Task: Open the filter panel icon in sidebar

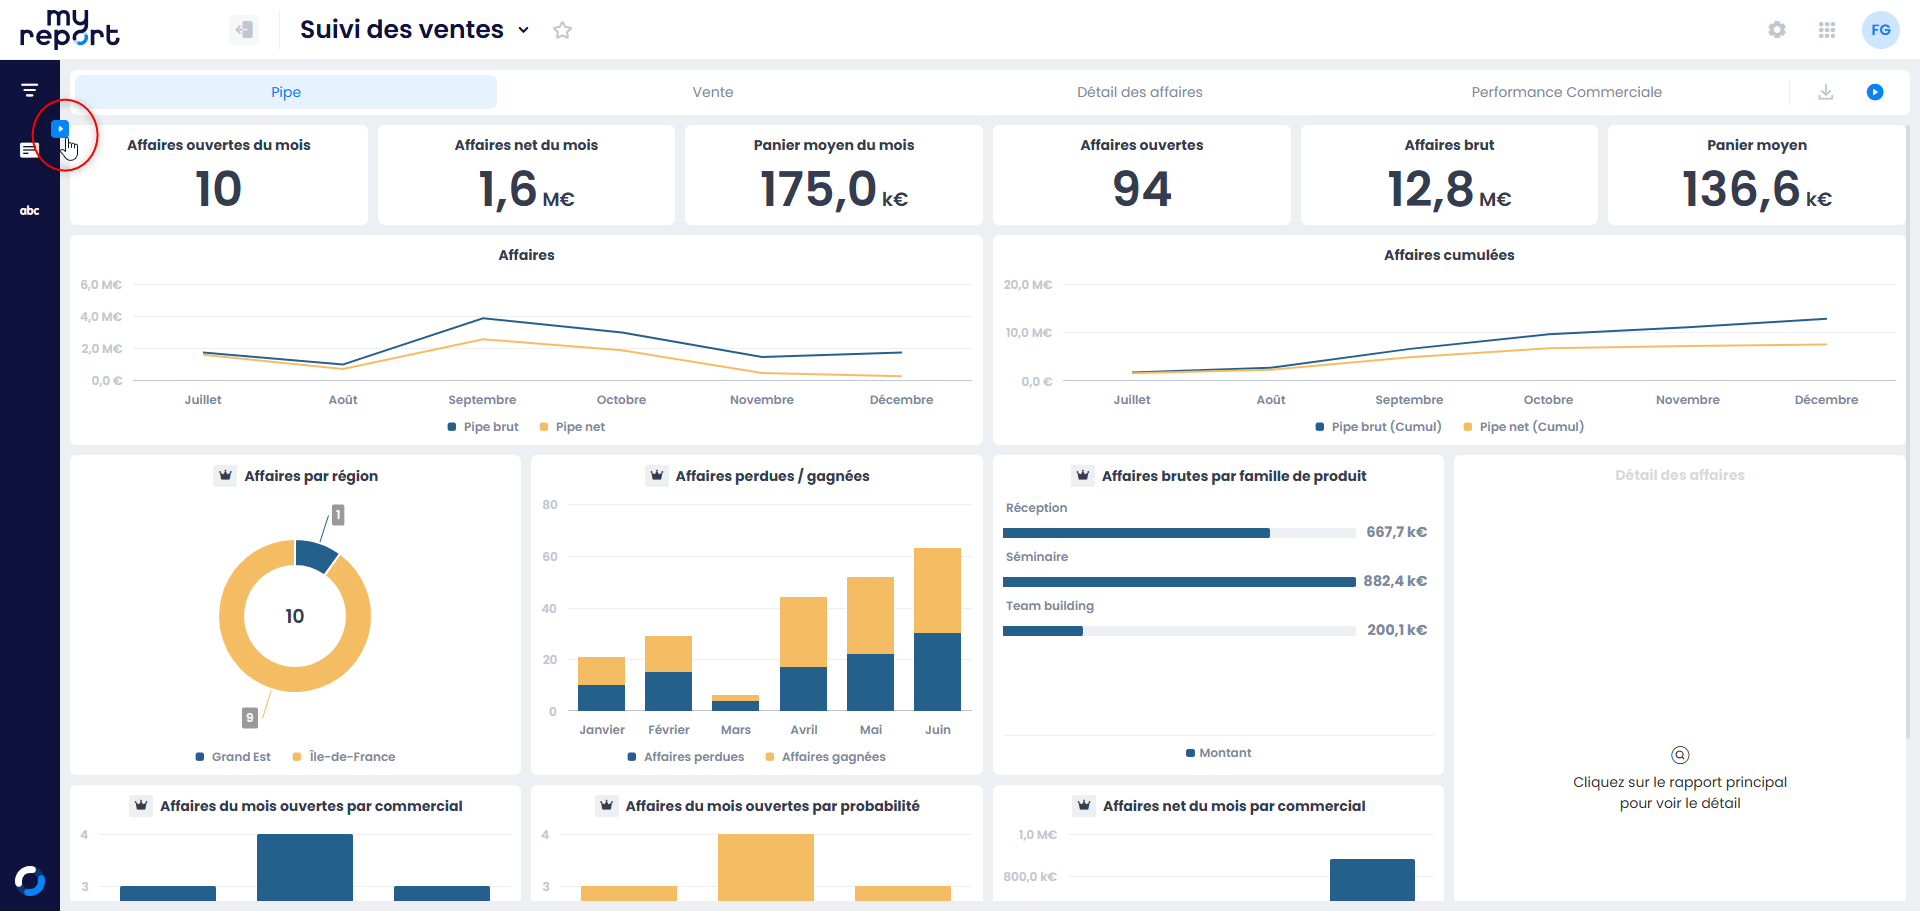Action: click(29, 90)
